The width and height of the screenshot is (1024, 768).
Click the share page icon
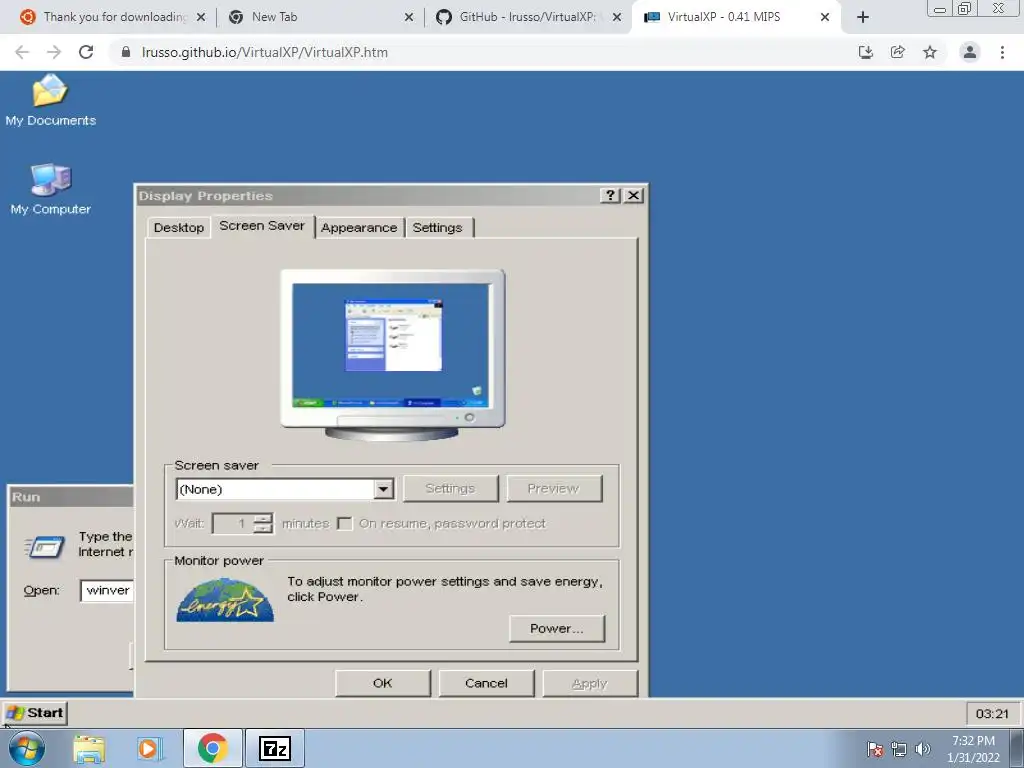tap(898, 52)
